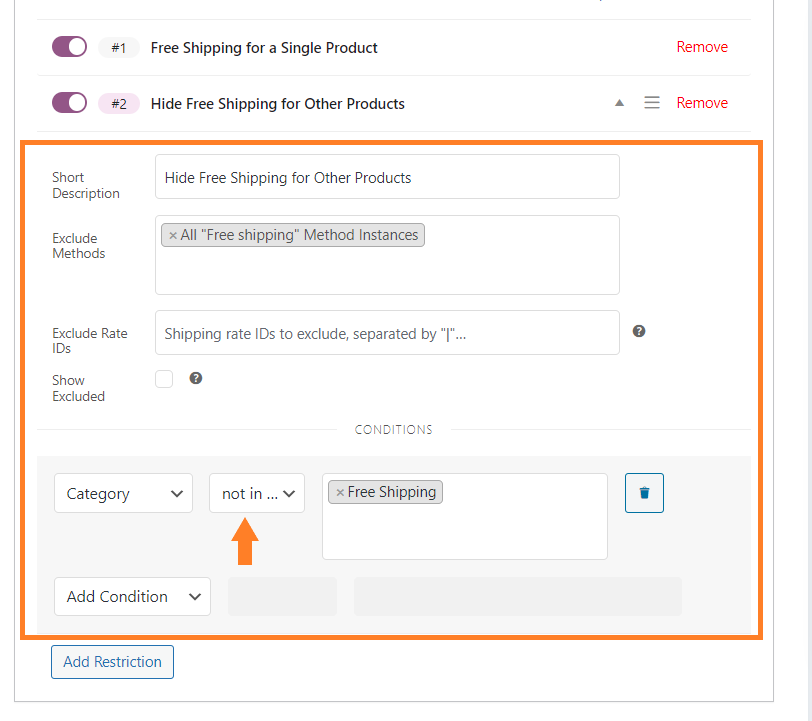The height and width of the screenshot is (721, 812).
Task: Open help tooltip for Show Excluded
Action: [196, 379]
